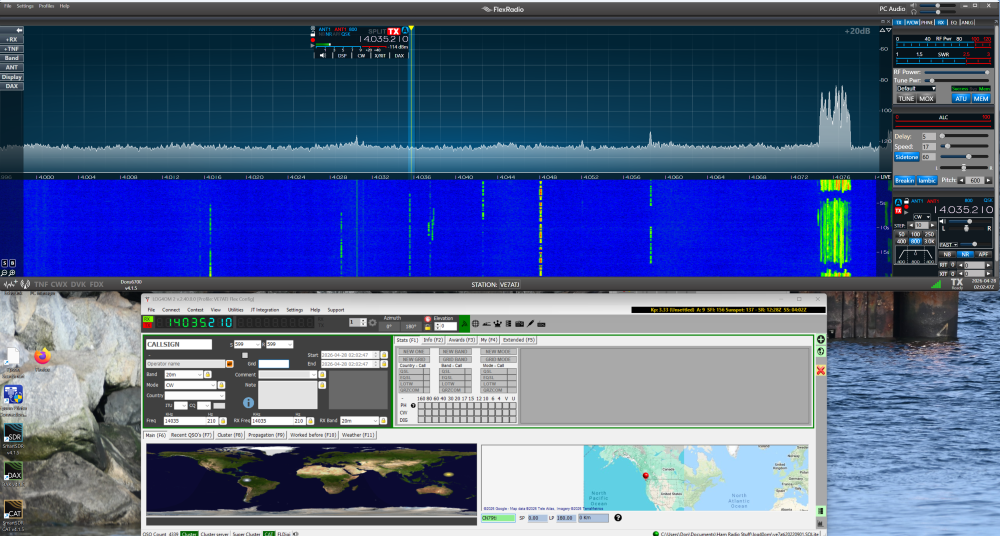This screenshot has height=536, width=1000.
Task: Click the +RX button
Action: click(12, 39)
